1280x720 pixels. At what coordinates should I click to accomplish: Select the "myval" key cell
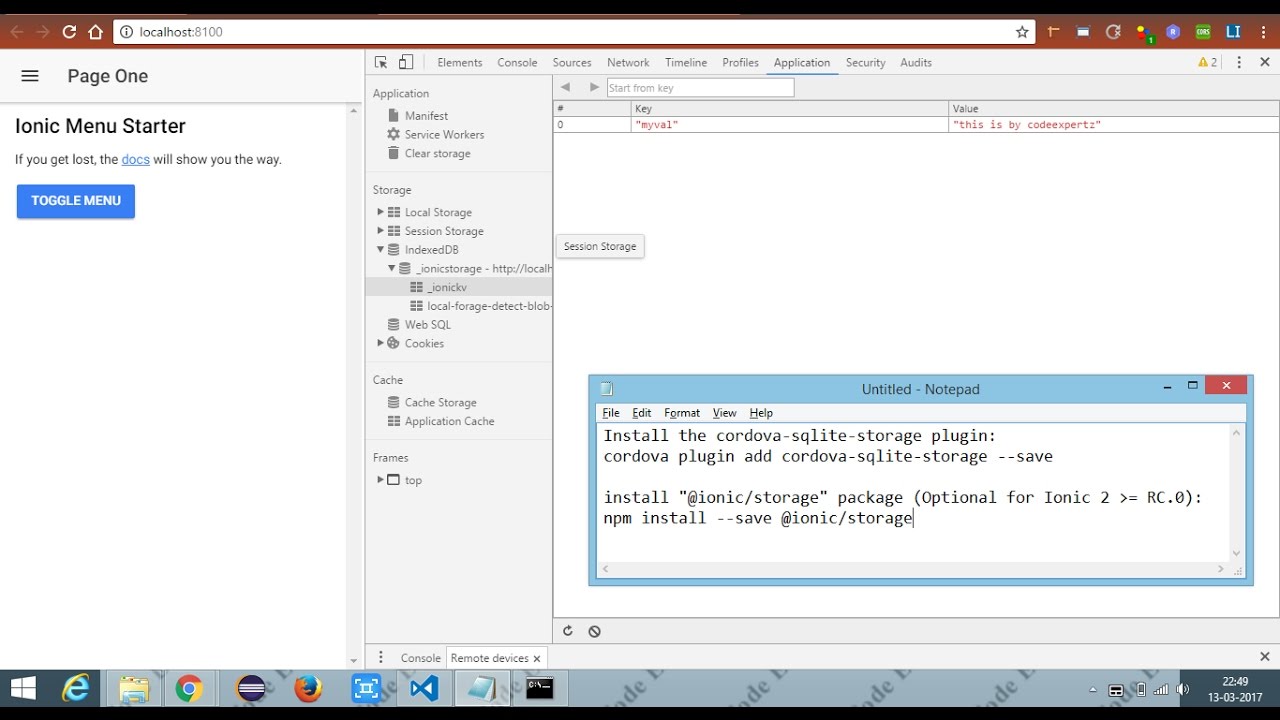click(789, 125)
